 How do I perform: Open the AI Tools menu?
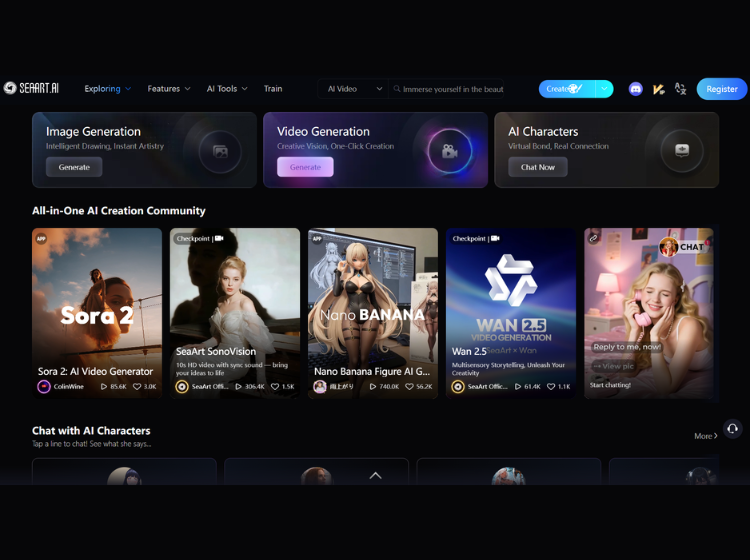[x=227, y=89]
